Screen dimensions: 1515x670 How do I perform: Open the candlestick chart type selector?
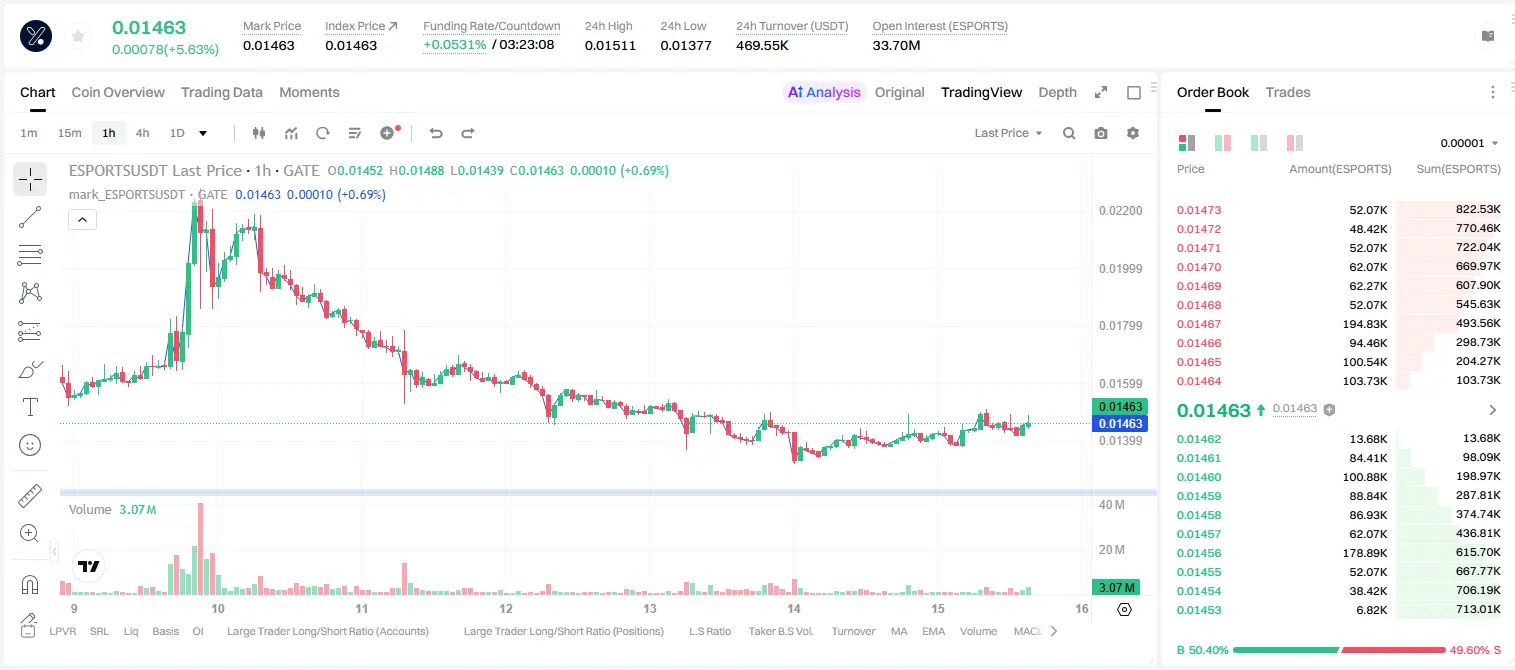[259, 133]
